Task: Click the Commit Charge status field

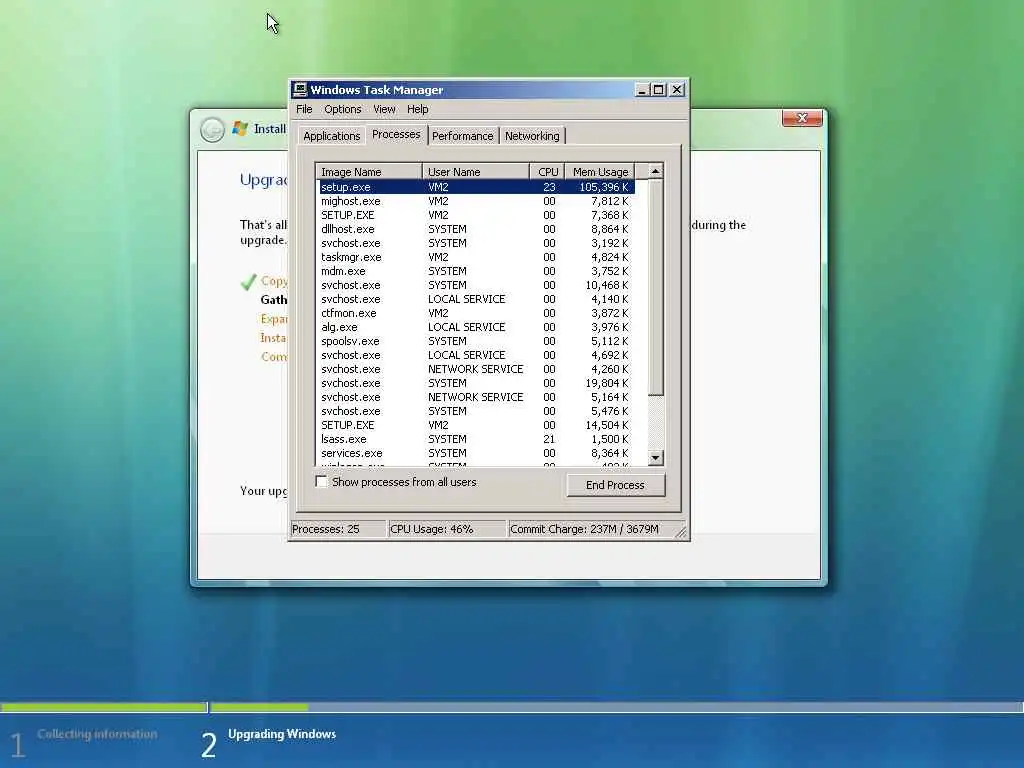Action: pos(590,529)
